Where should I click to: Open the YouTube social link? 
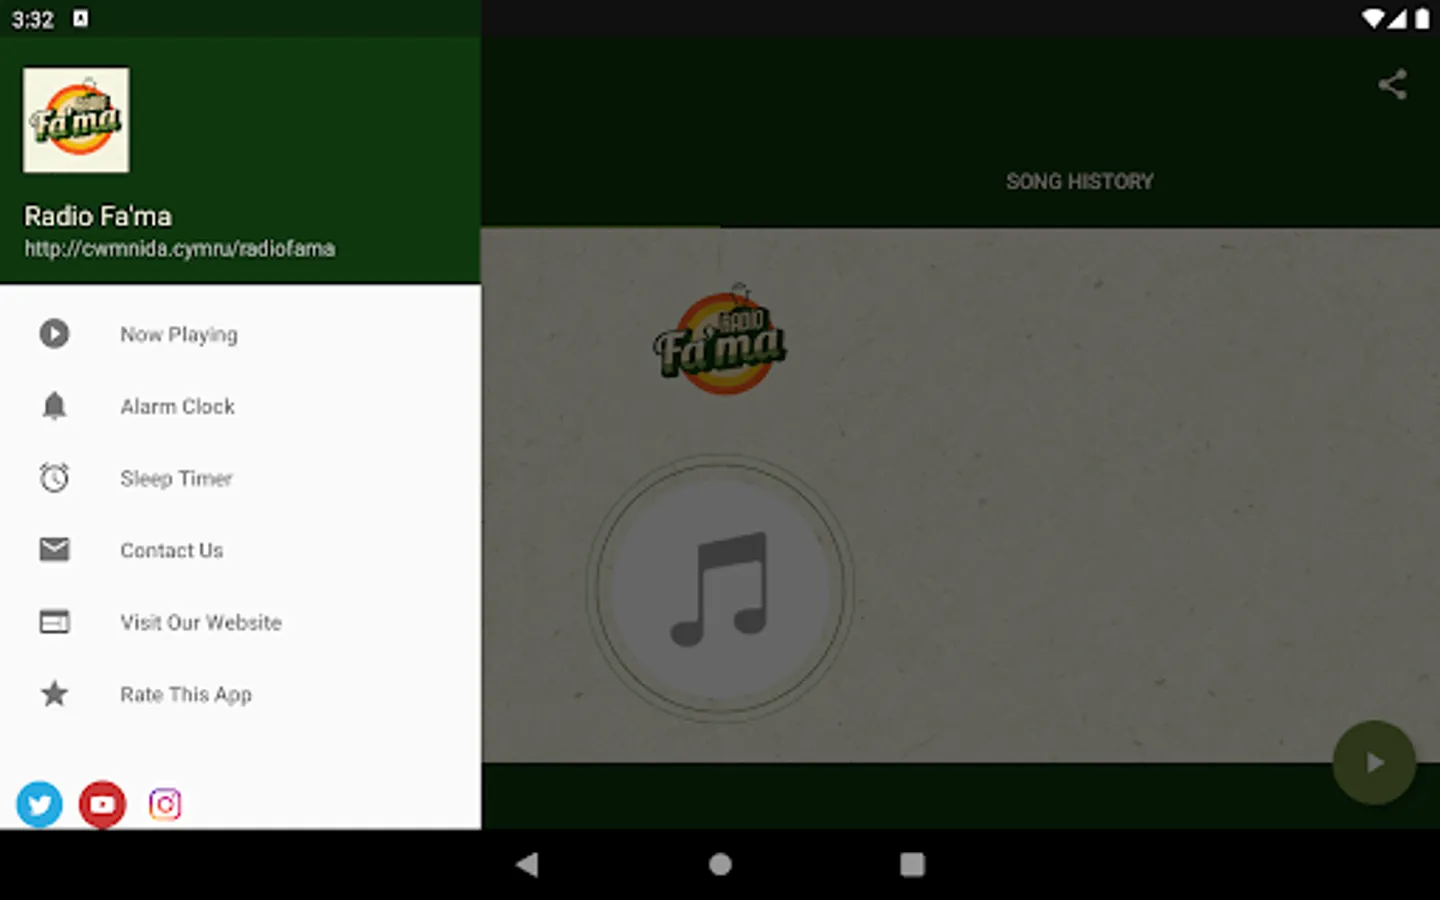(x=102, y=804)
